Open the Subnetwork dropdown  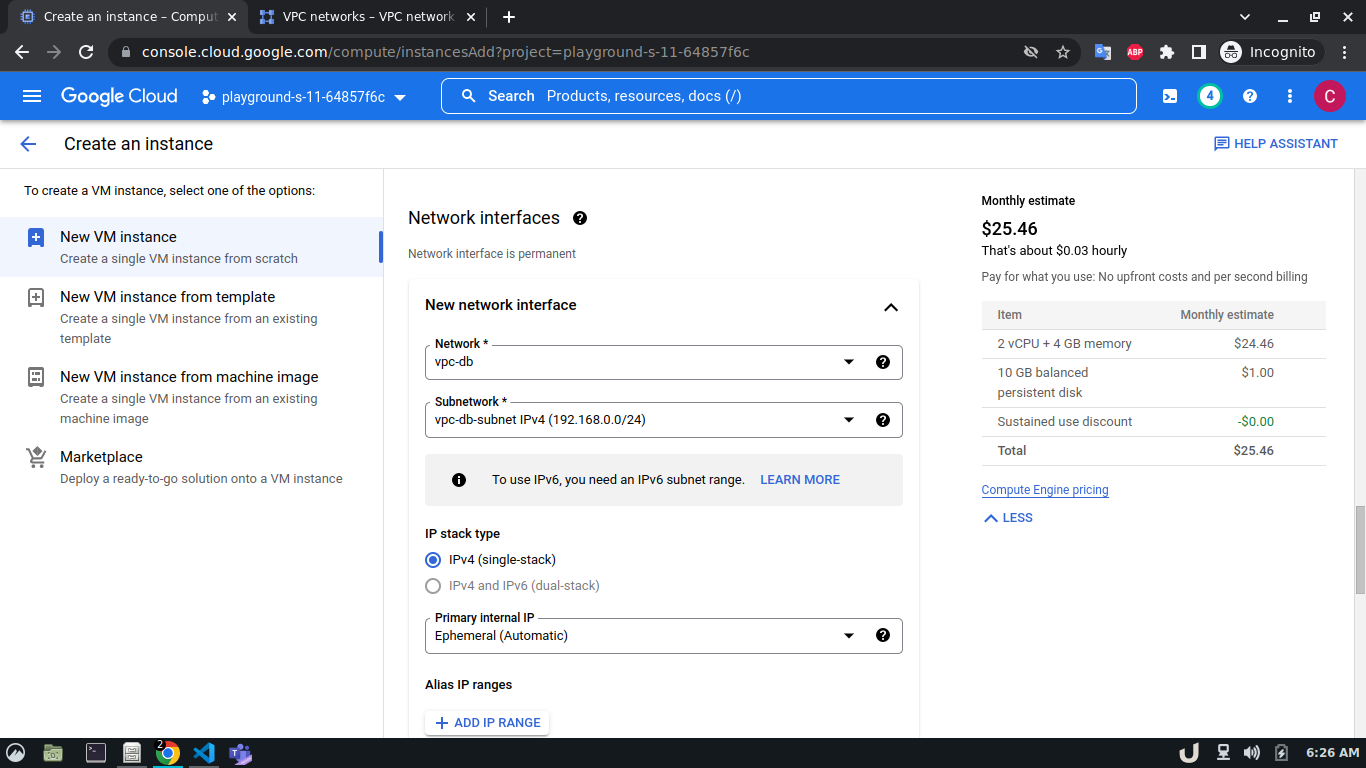click(x=663, y=420)
